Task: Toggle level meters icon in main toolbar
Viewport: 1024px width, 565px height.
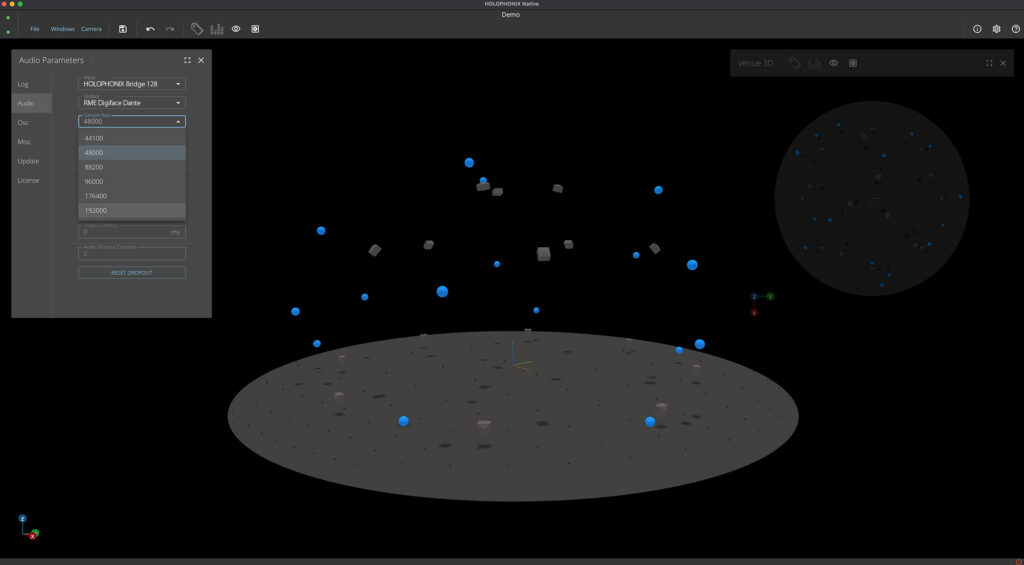Action: (217, 29)
